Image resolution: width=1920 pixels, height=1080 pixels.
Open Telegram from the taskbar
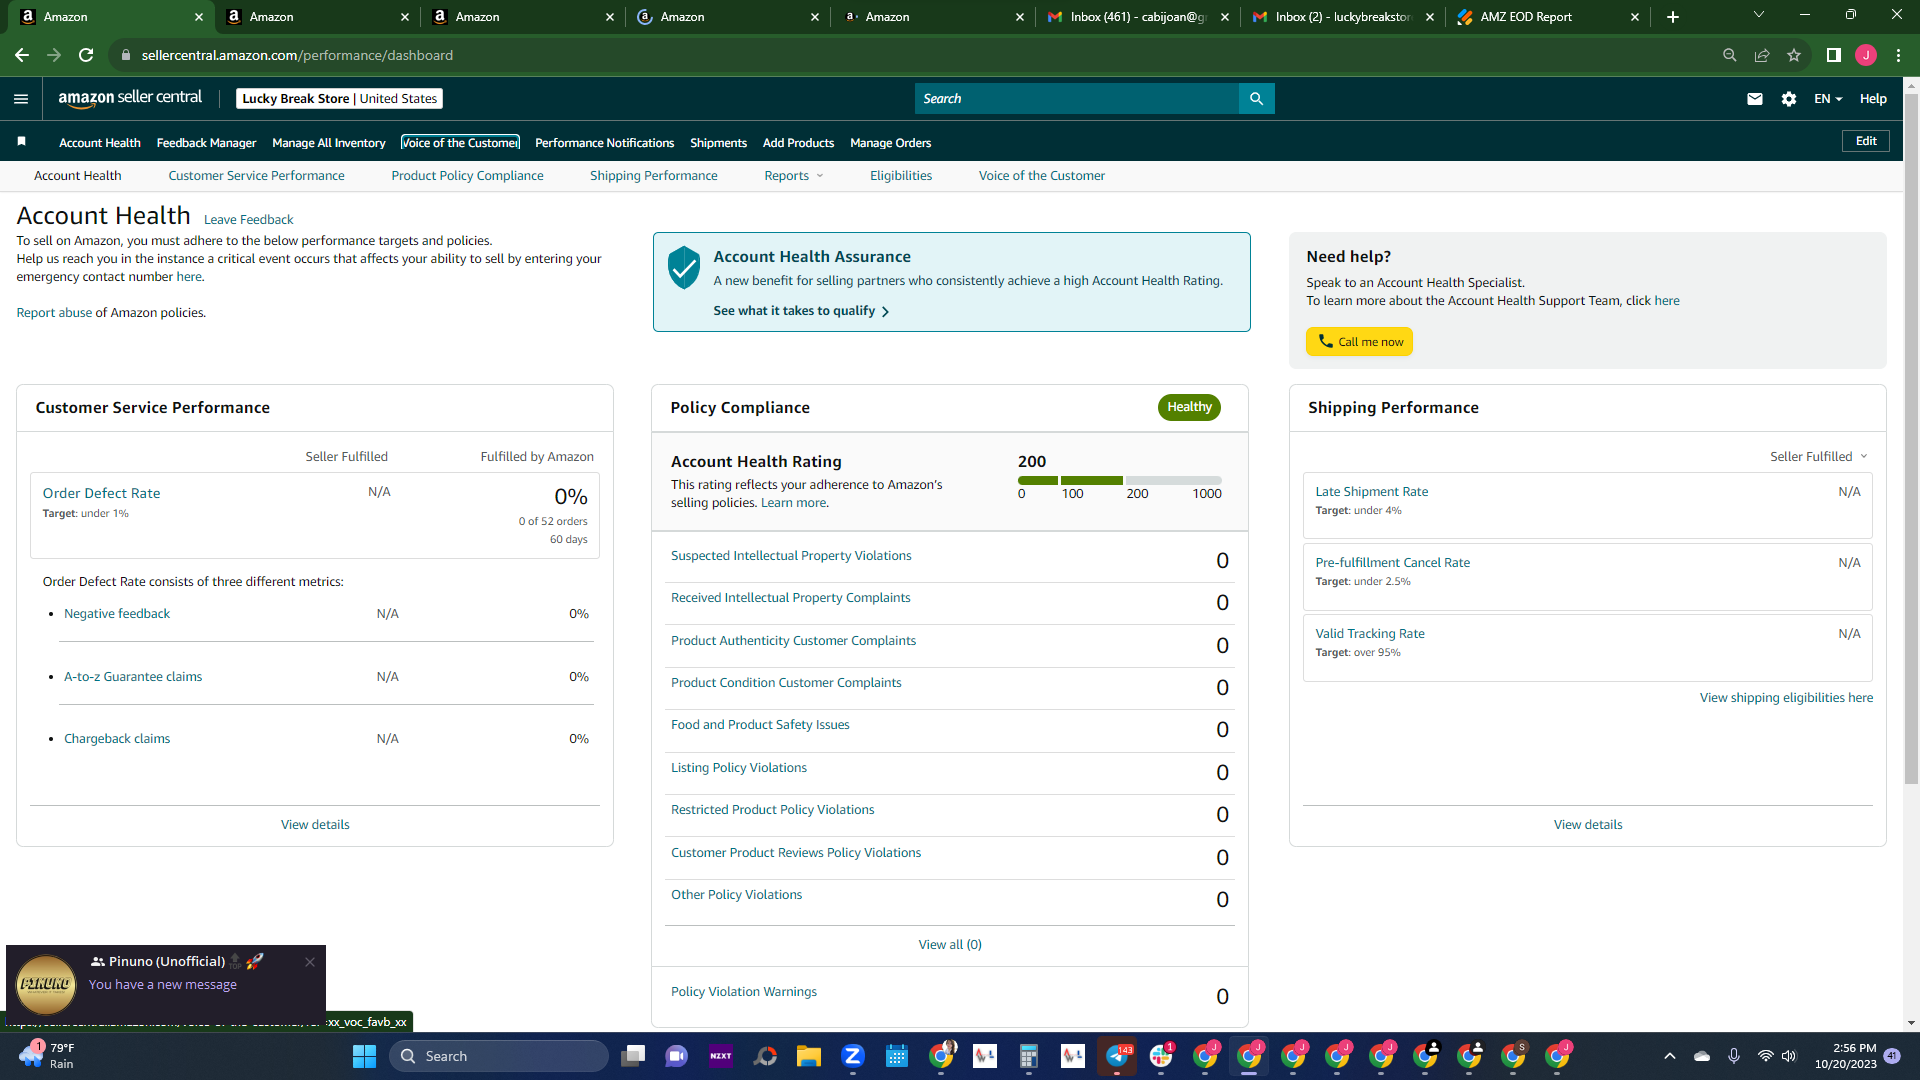[1117, 1056]
